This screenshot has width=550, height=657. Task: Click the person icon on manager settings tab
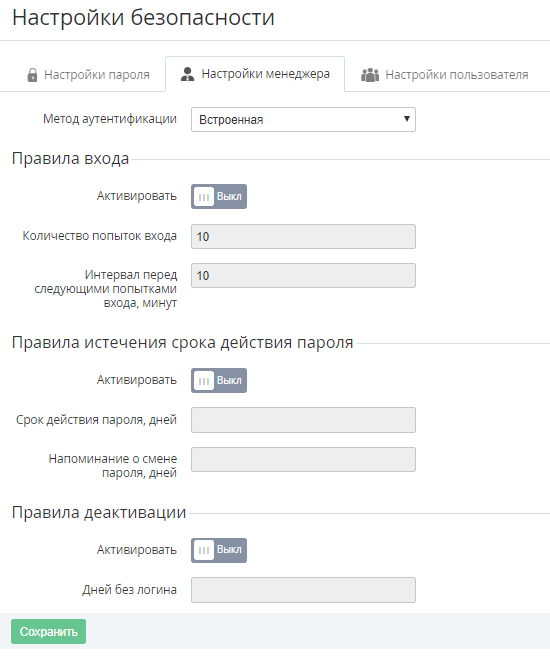pyautogui.click(x=187, y=74)
